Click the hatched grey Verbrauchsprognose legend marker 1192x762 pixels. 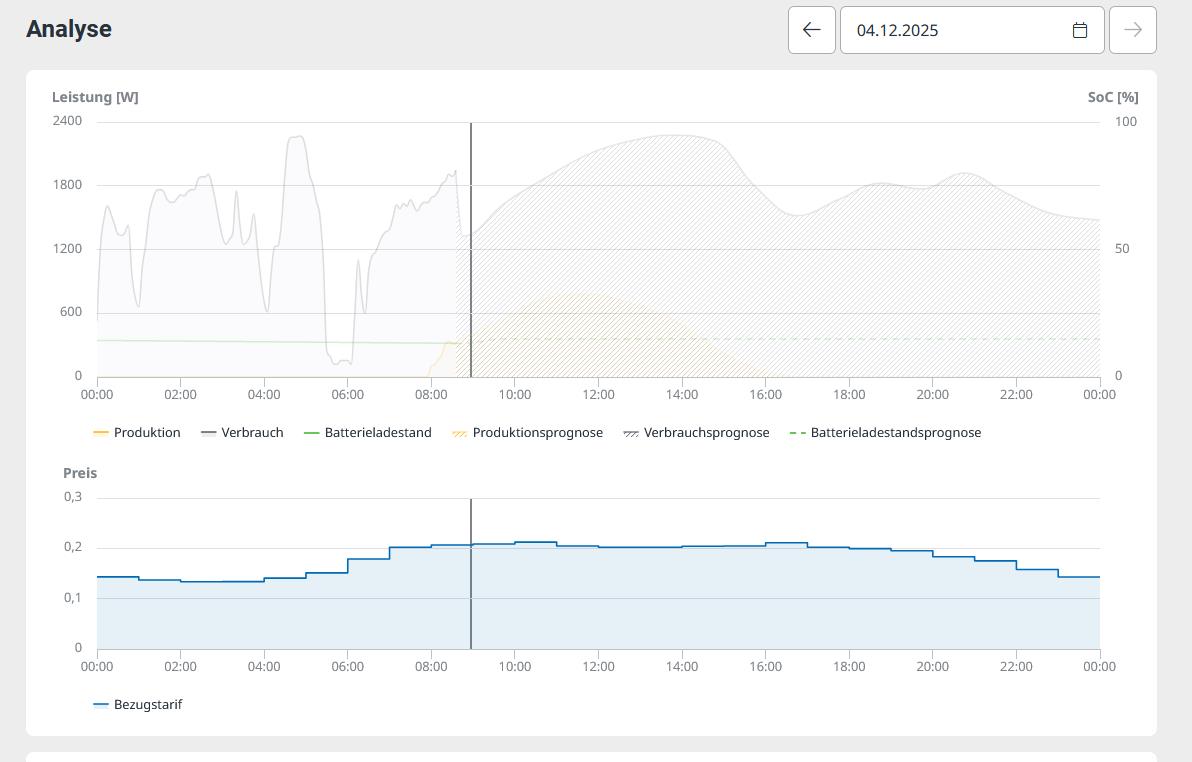tap(631, 433)
